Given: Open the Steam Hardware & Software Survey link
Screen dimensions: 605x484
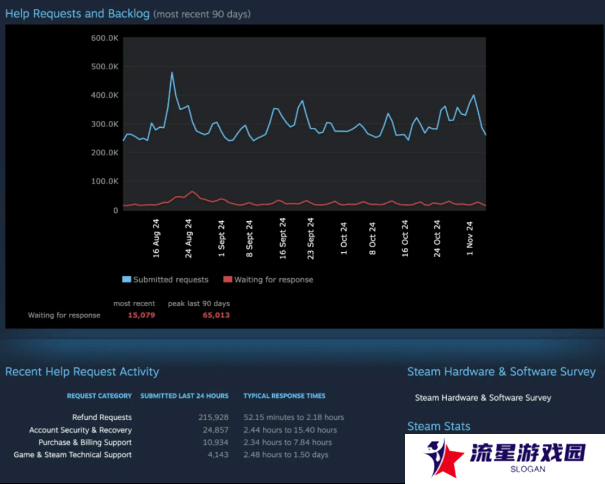Looking at the screenshot, I should tap(483, 398).
